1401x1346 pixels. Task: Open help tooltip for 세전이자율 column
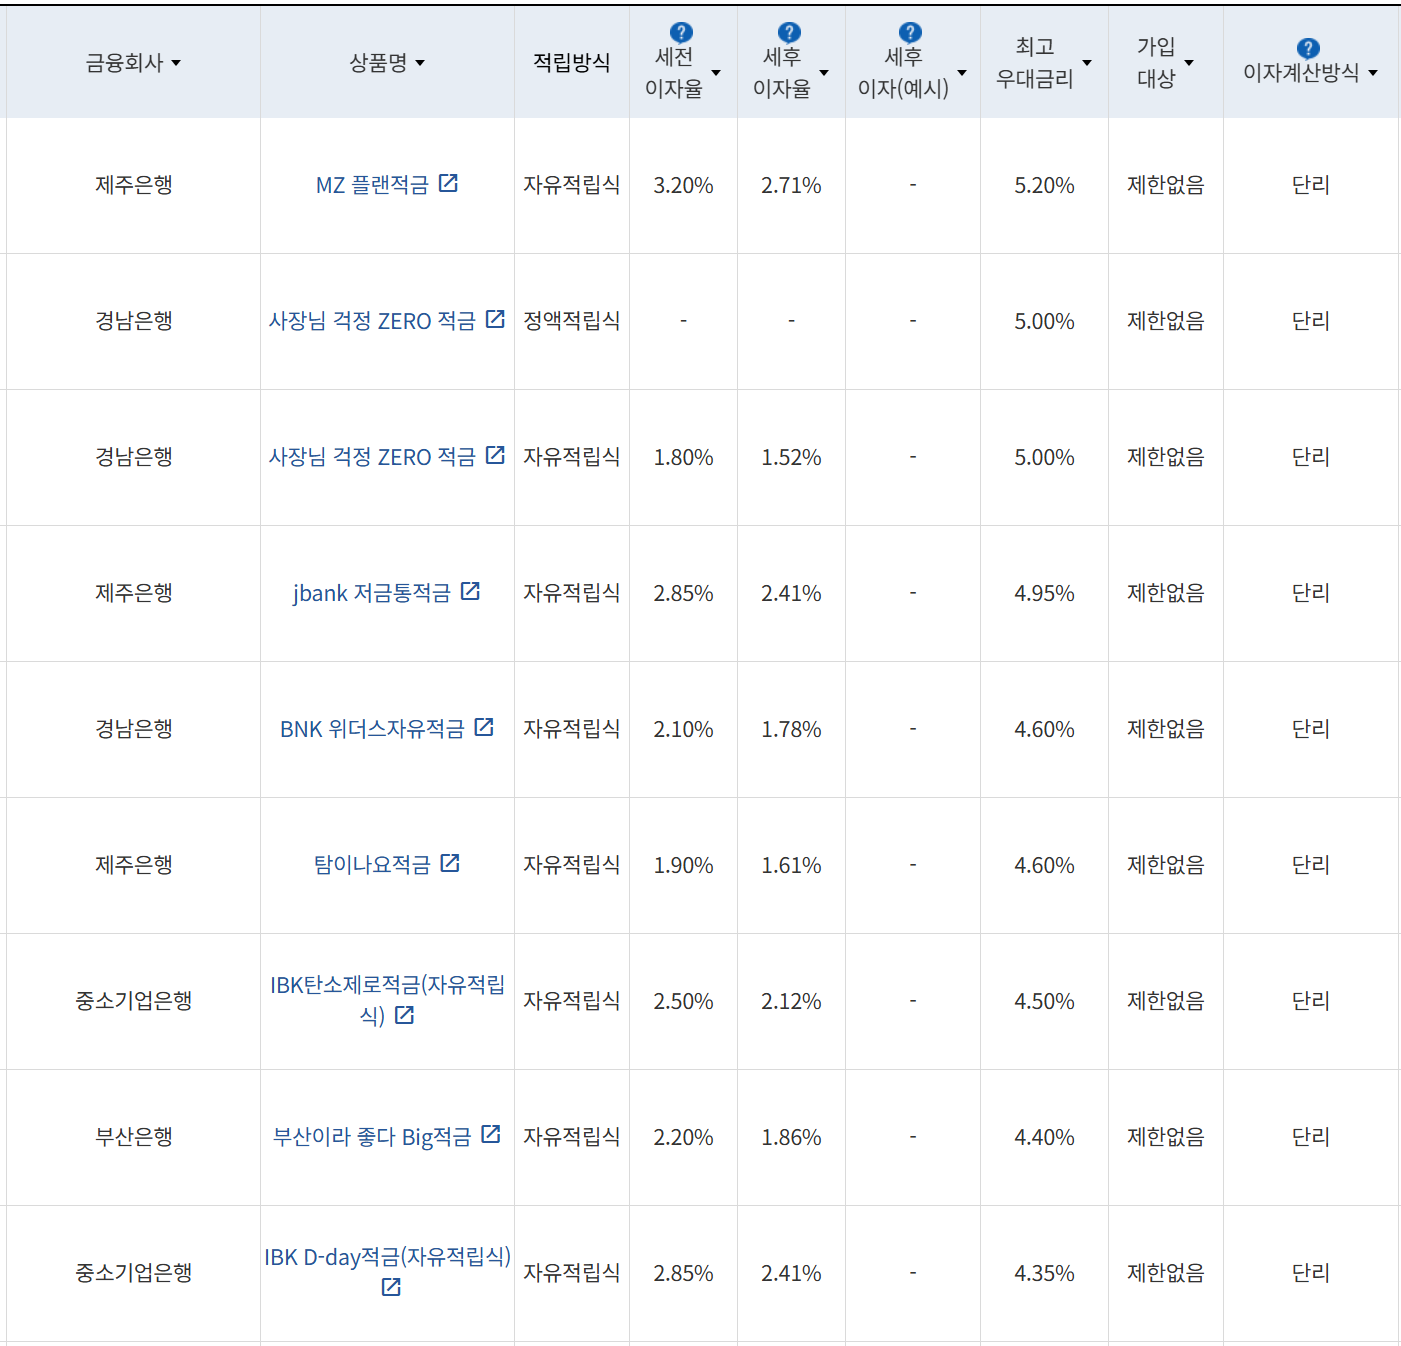(683, 31)
